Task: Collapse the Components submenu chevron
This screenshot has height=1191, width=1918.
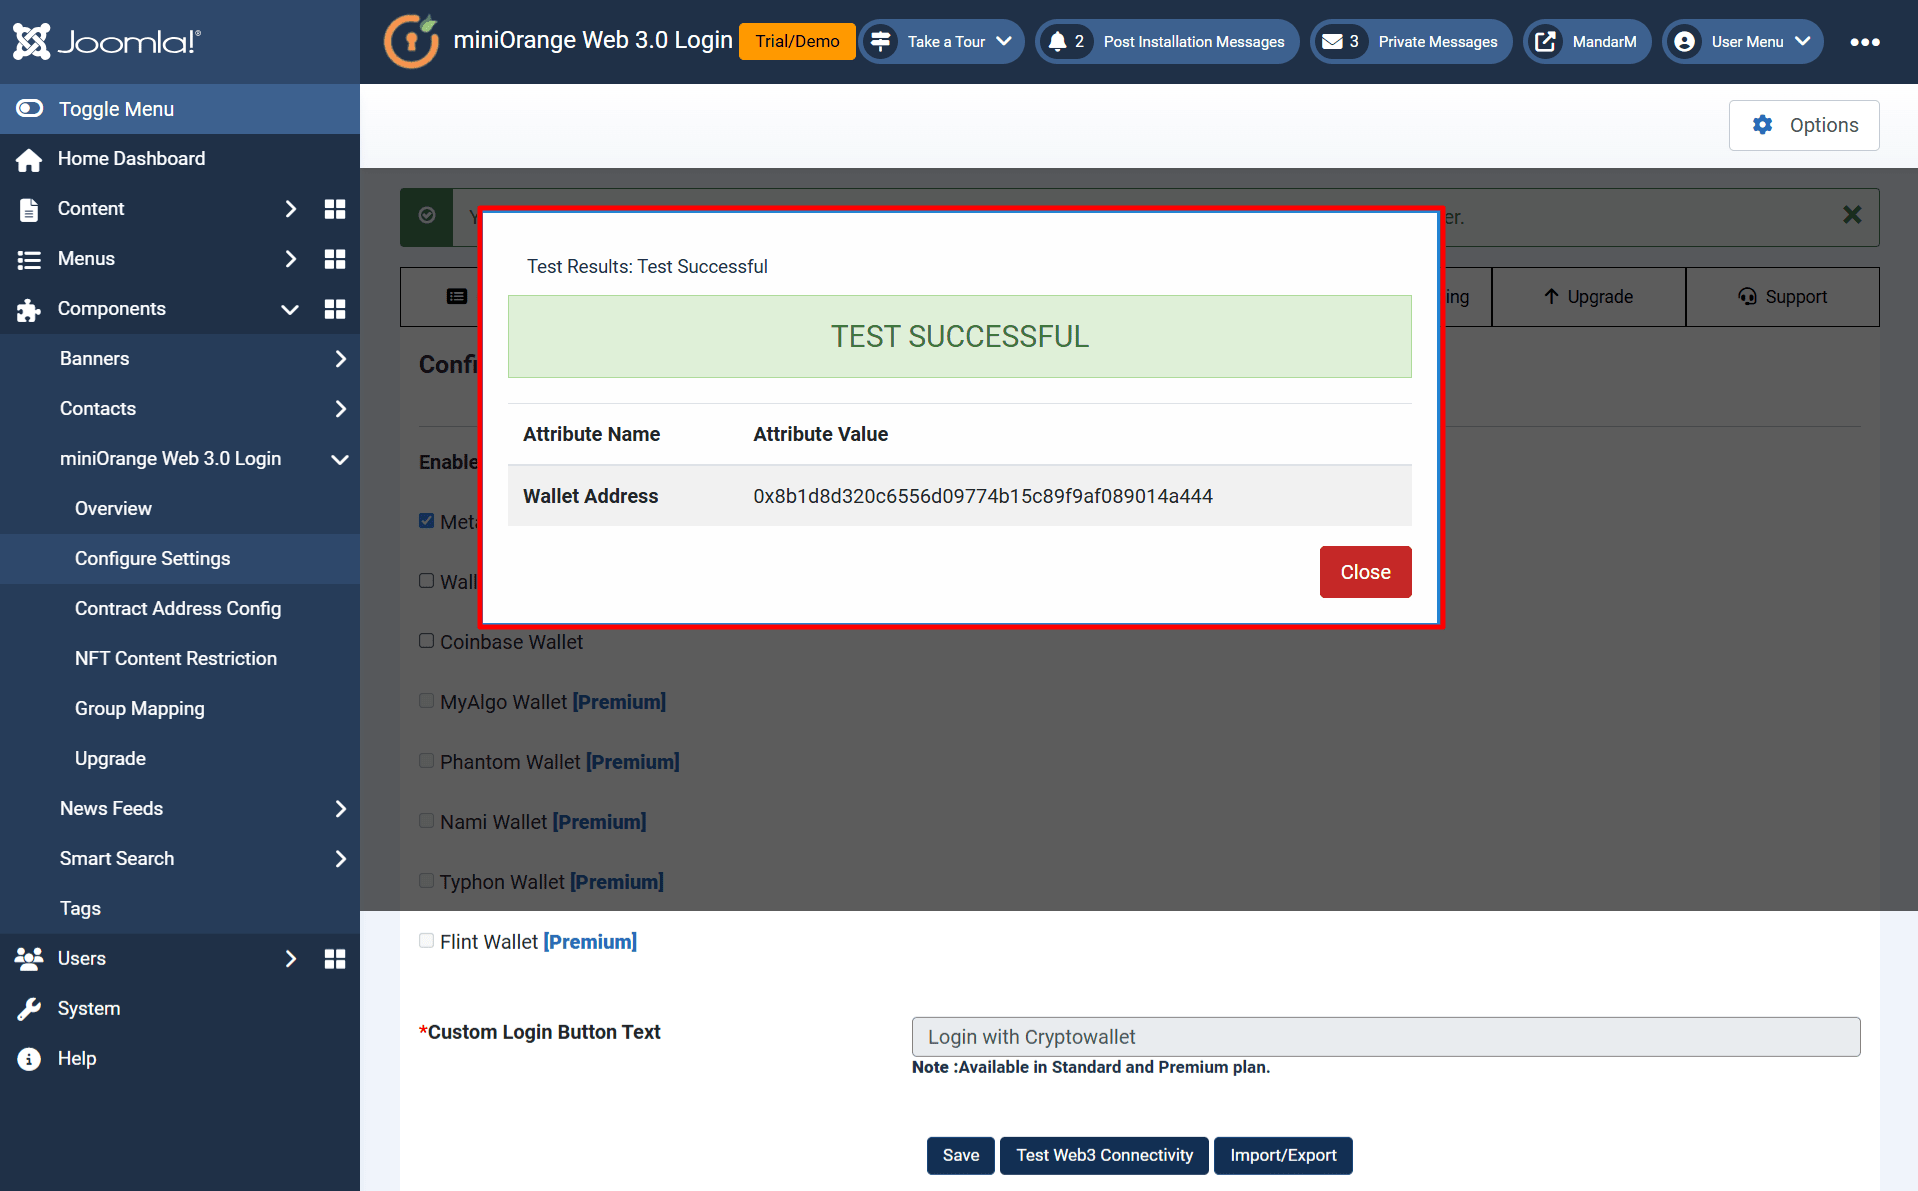Action: (290, 309)
